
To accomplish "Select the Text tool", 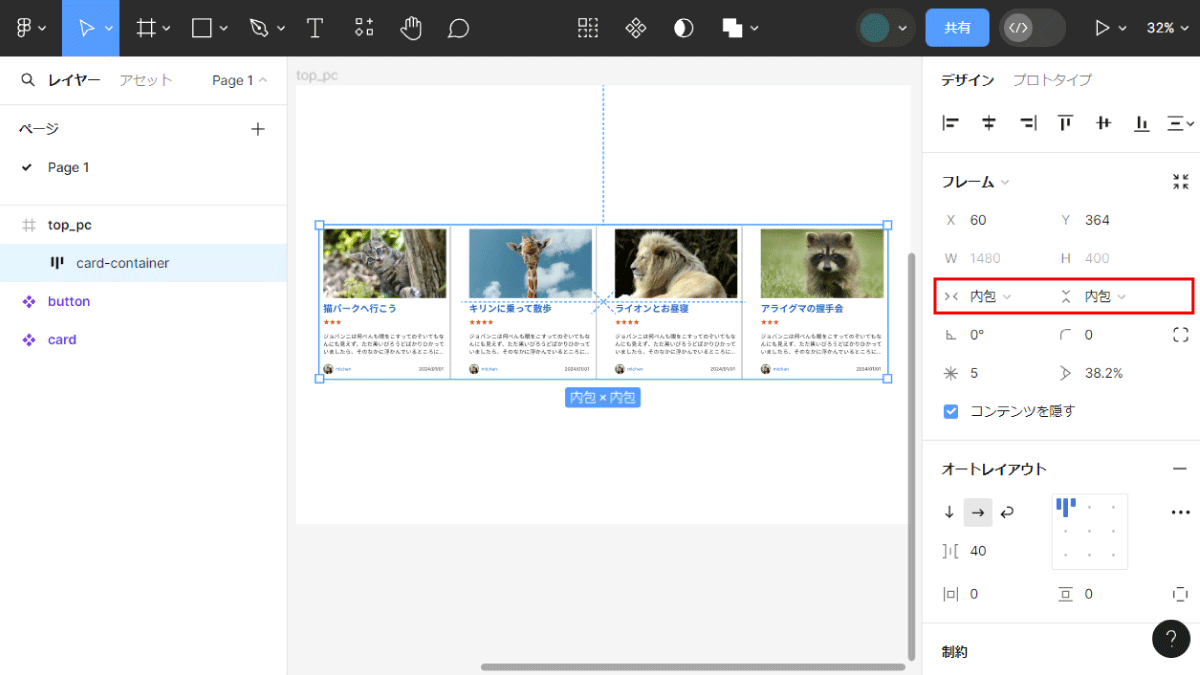I will point(315,28).
